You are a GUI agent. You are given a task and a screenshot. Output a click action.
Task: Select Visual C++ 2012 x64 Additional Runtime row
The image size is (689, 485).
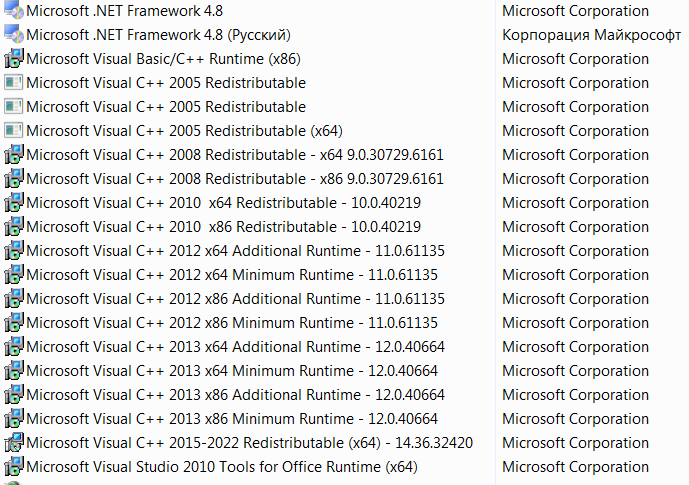click(235, 251)
